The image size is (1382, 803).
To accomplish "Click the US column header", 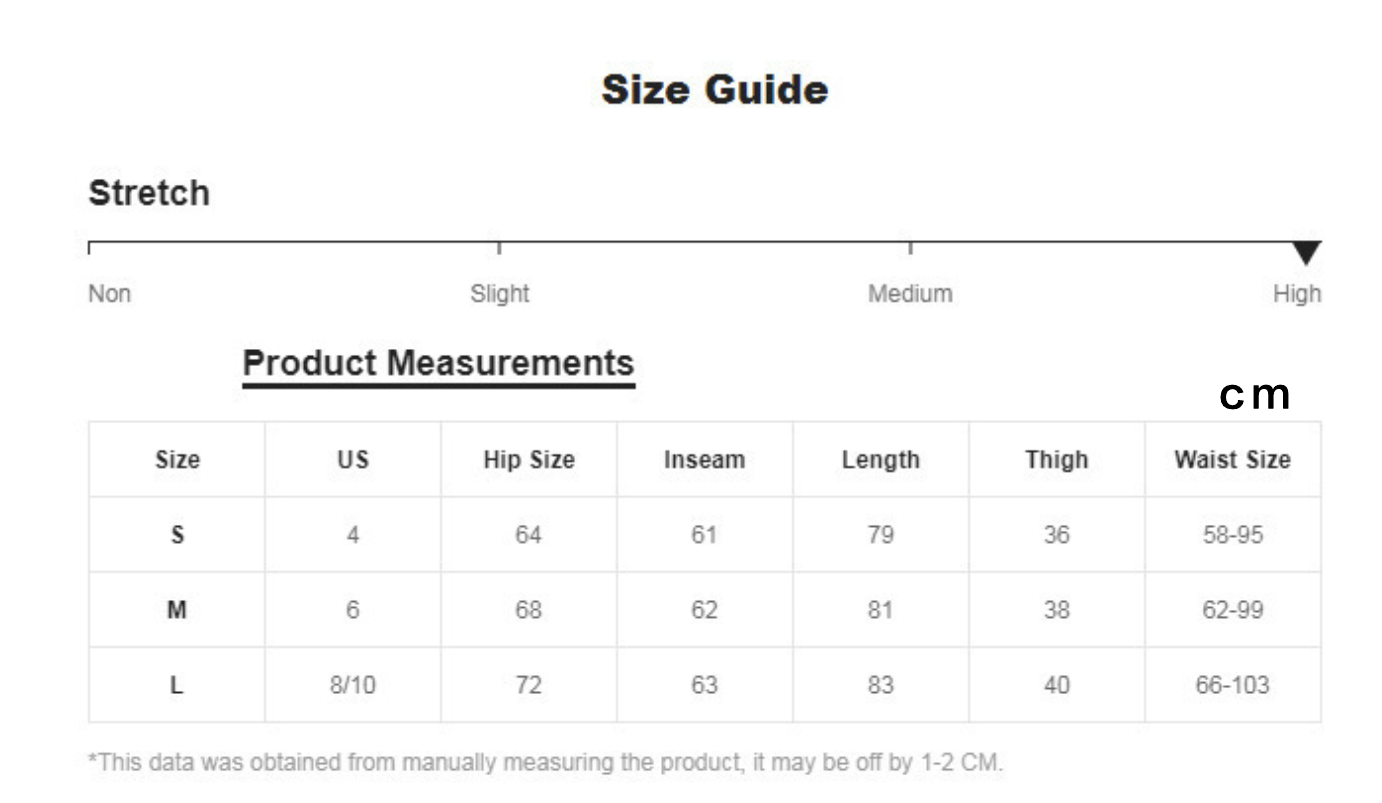I will tap(353, 460).
